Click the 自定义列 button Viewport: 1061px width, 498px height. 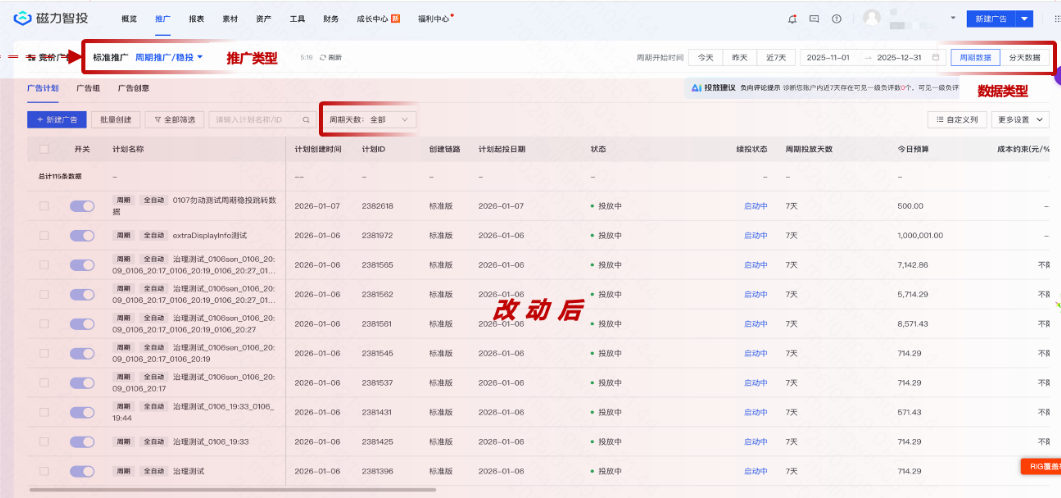957,120
